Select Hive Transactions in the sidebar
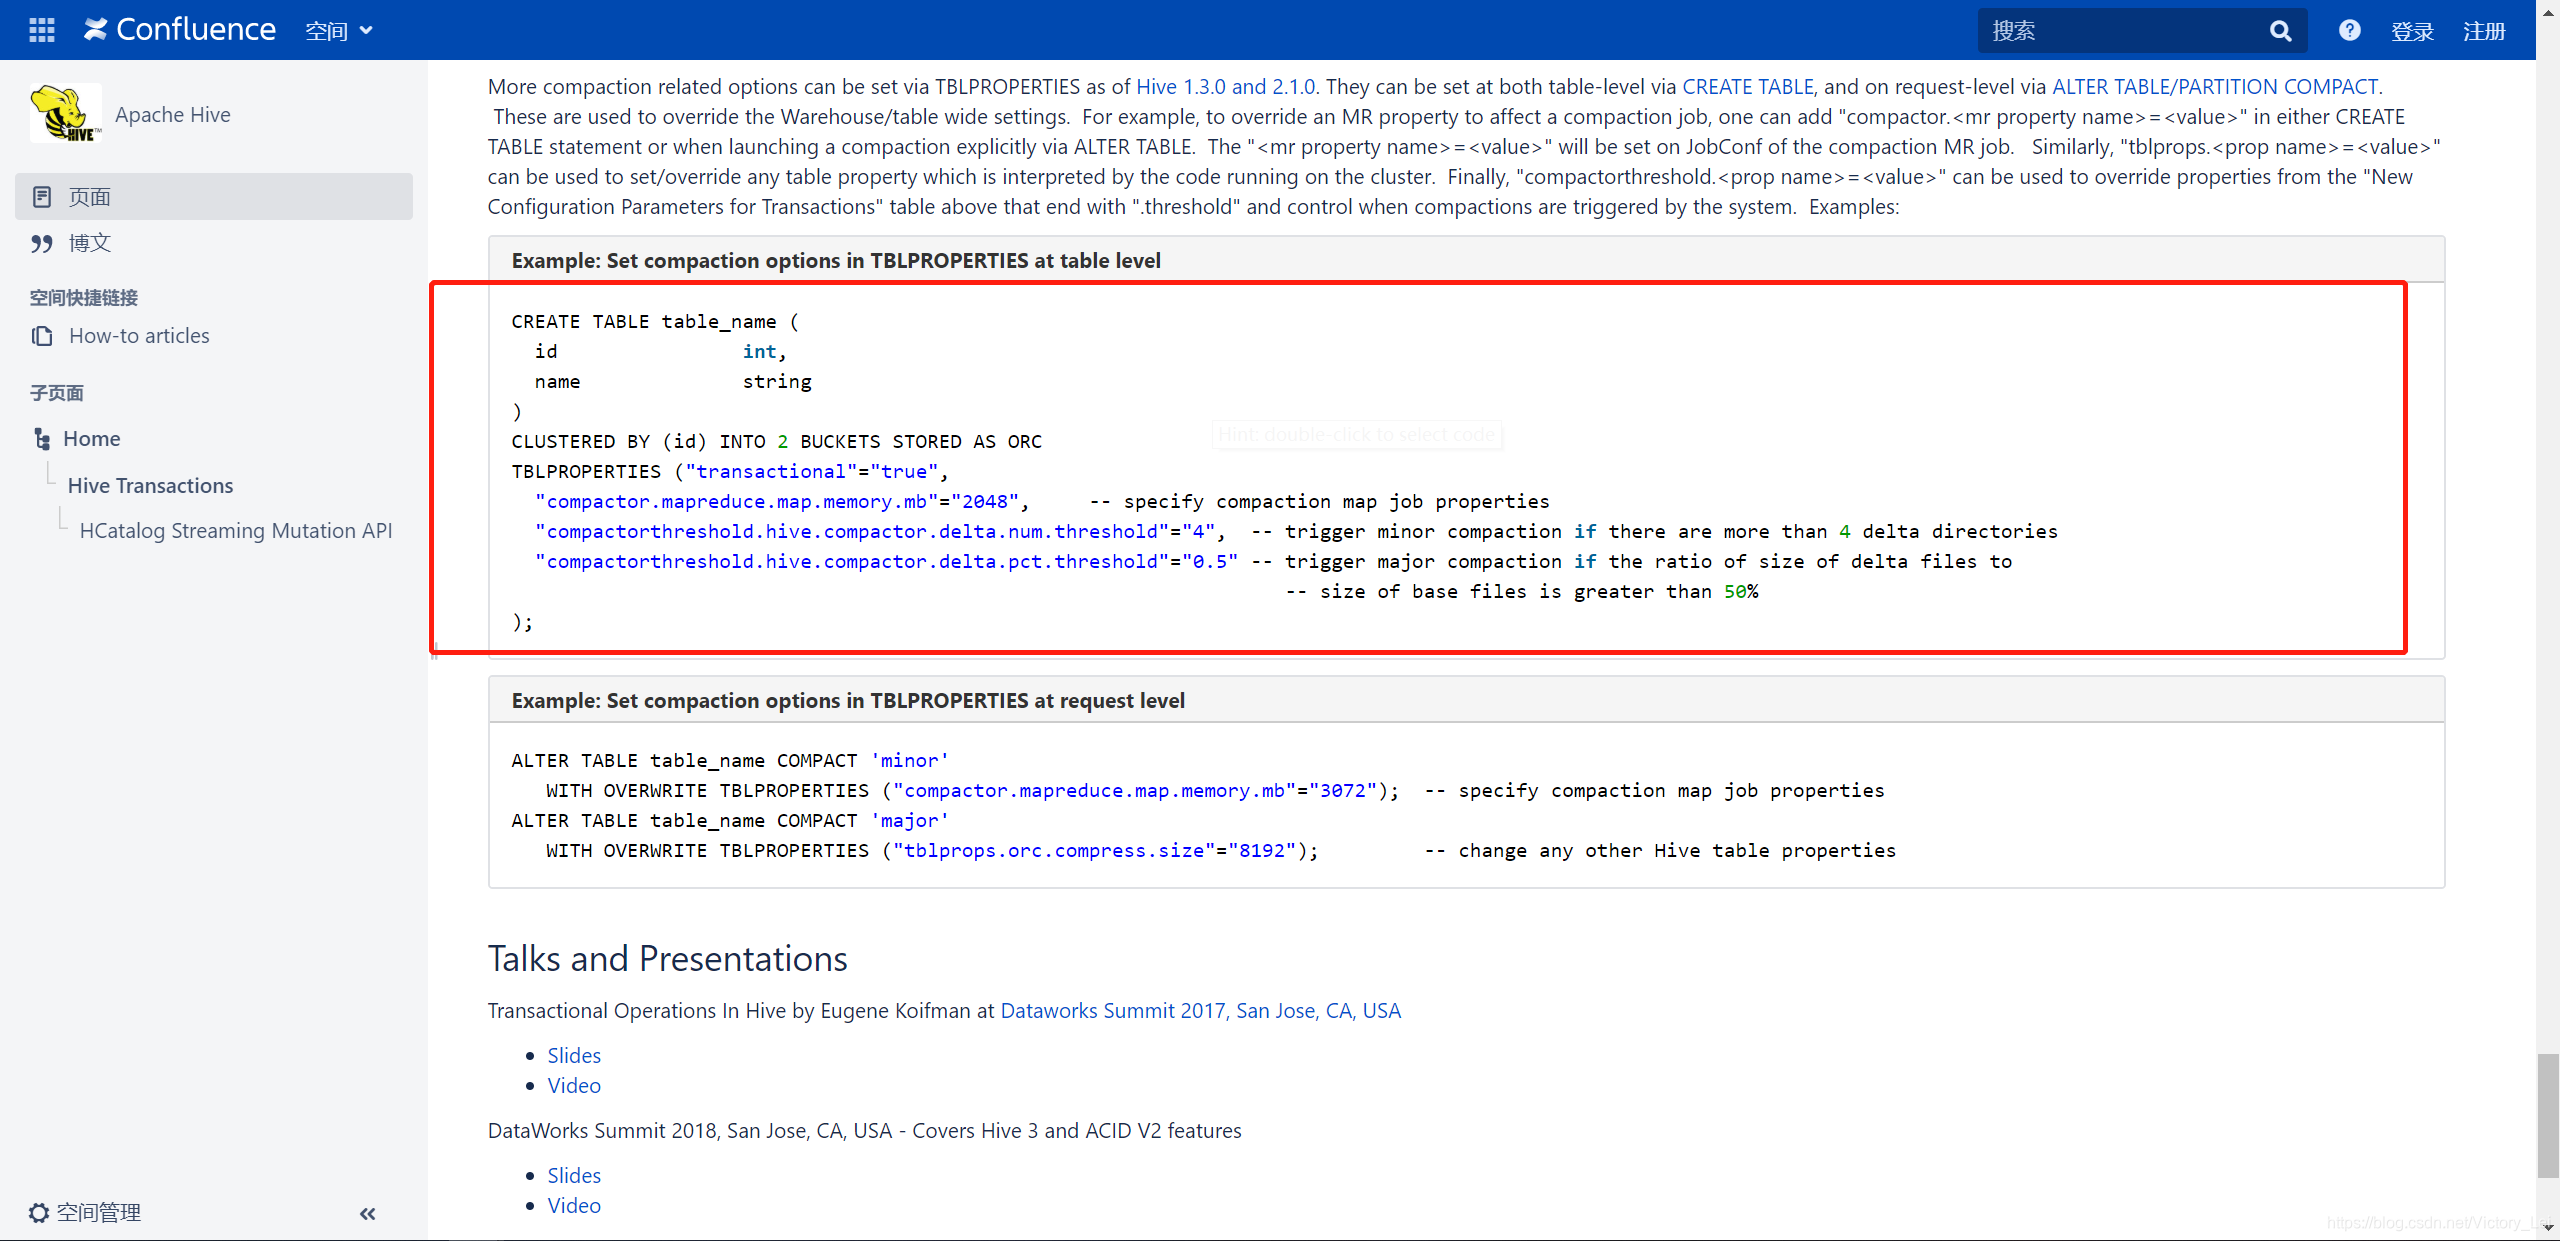Image resolution: width=2560 pixels, height=1241 pixels. (150, 485)
